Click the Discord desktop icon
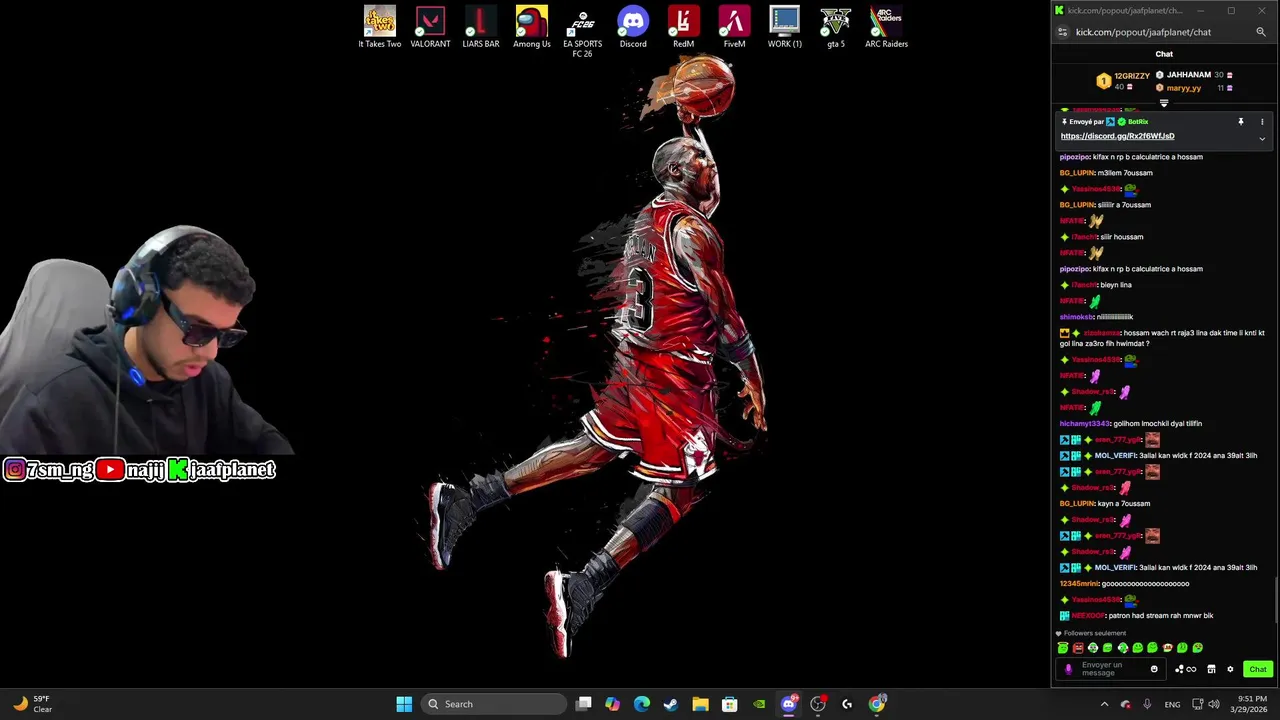 pyautogui.click(x=633, y=27)
